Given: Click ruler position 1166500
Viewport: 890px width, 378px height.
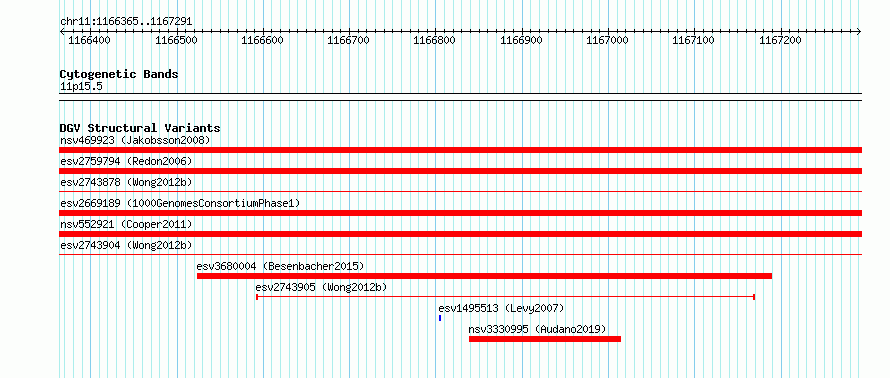Looking at the screenshot, I should tap(176, 40).
